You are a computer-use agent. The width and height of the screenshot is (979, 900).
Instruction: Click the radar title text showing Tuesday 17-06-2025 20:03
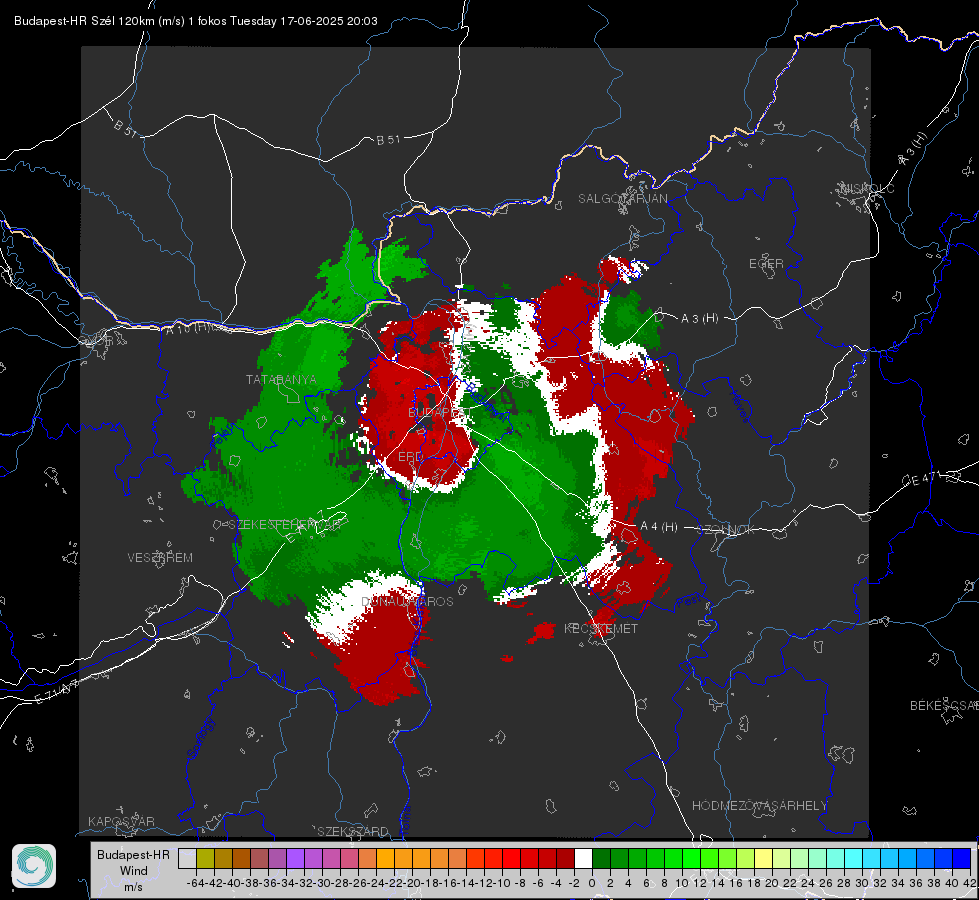[x=195, y=21]
